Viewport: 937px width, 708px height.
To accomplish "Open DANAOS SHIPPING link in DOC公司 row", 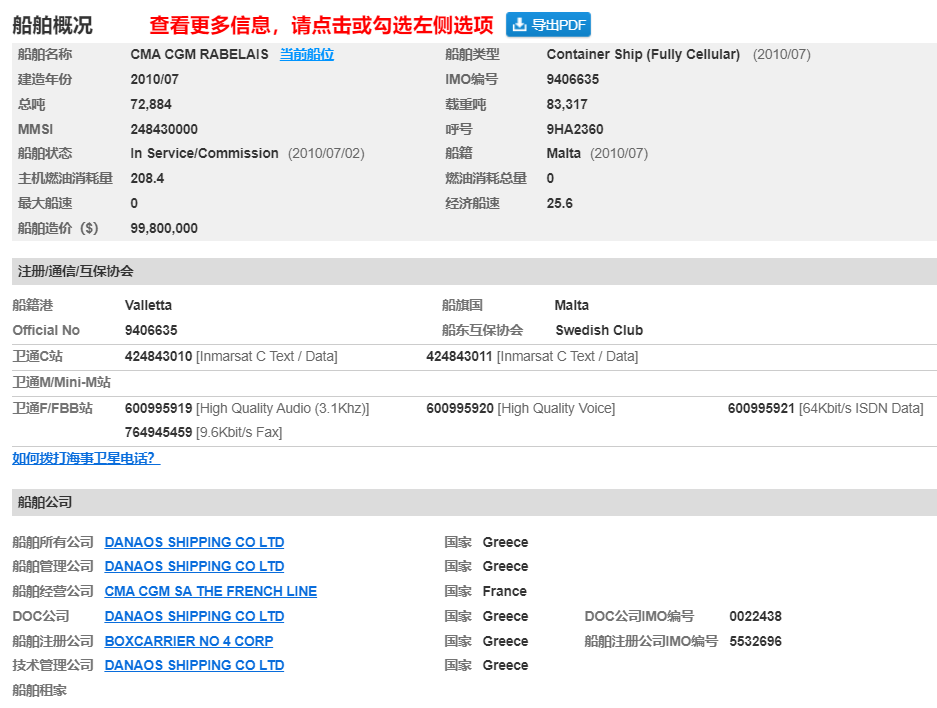I will click(194, 616).
